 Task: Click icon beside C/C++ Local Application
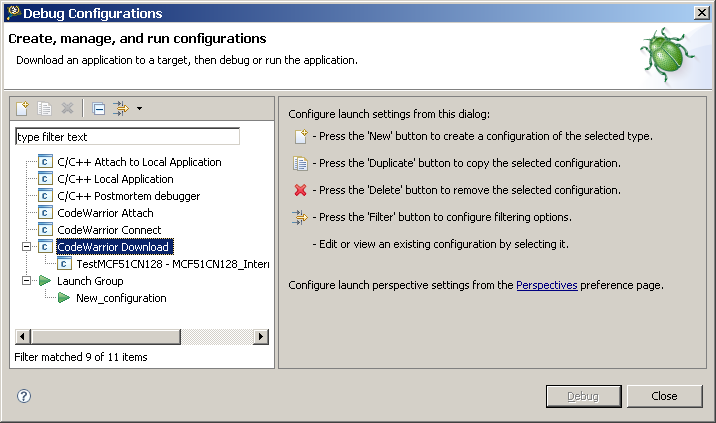pos(45,179)
